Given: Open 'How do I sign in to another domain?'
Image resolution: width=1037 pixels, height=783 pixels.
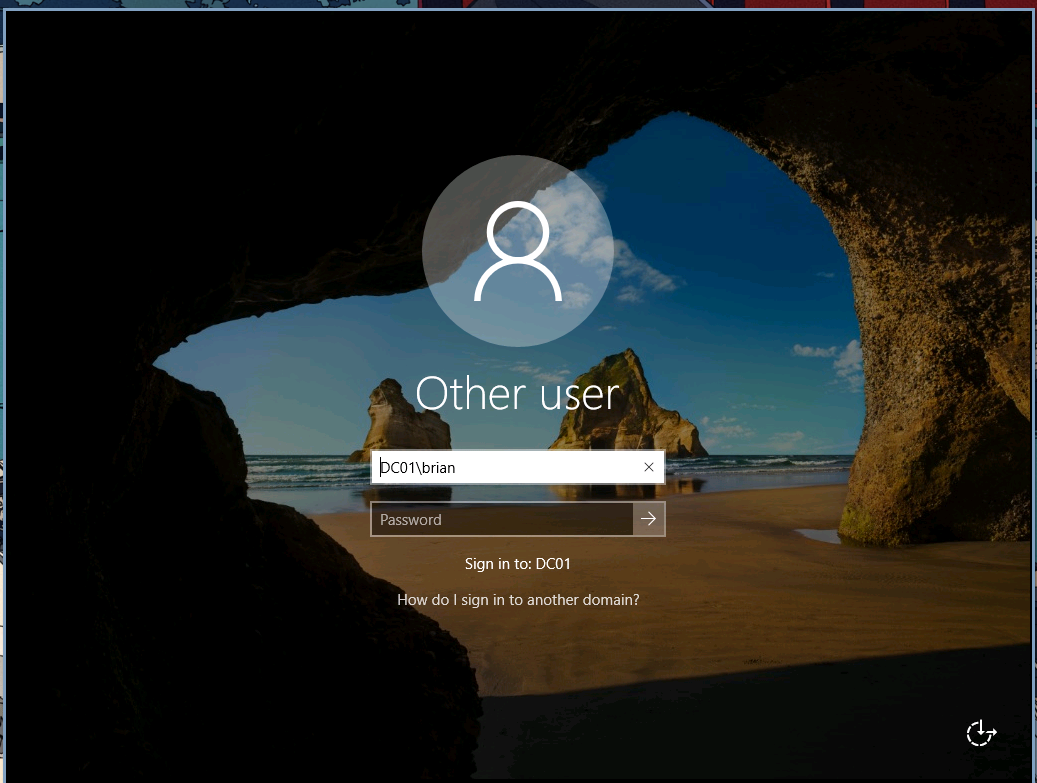Looking at the screenshot, I should coord(518,599).
